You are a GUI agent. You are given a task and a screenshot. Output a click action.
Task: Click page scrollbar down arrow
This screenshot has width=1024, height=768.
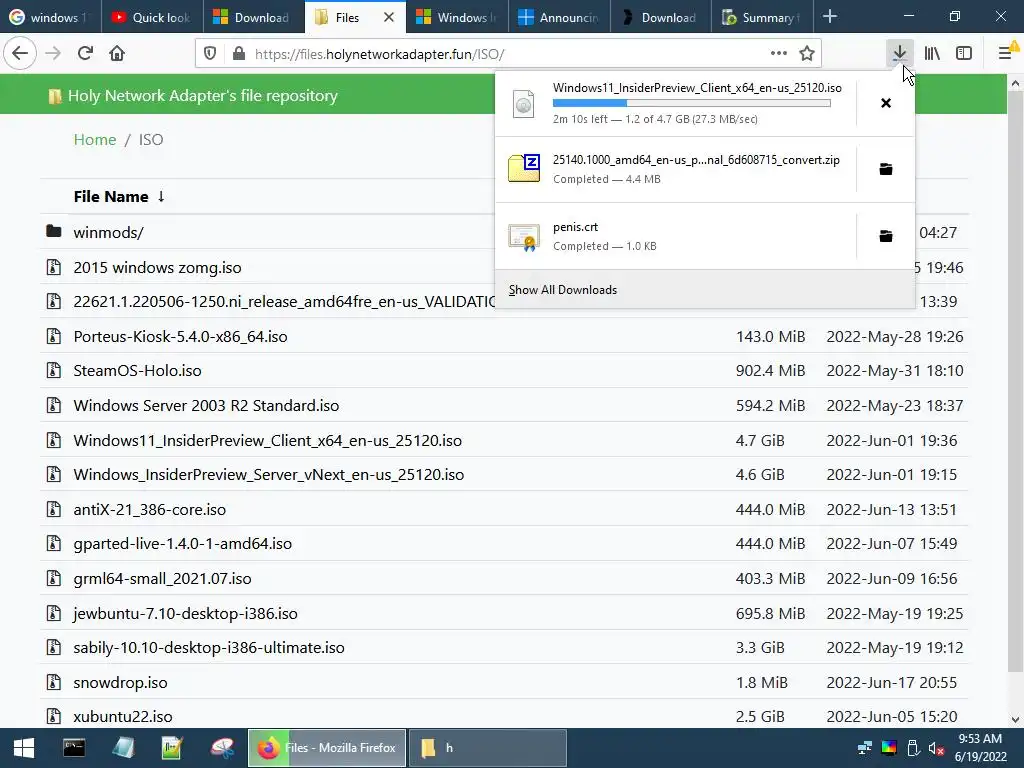point(1015,719)
